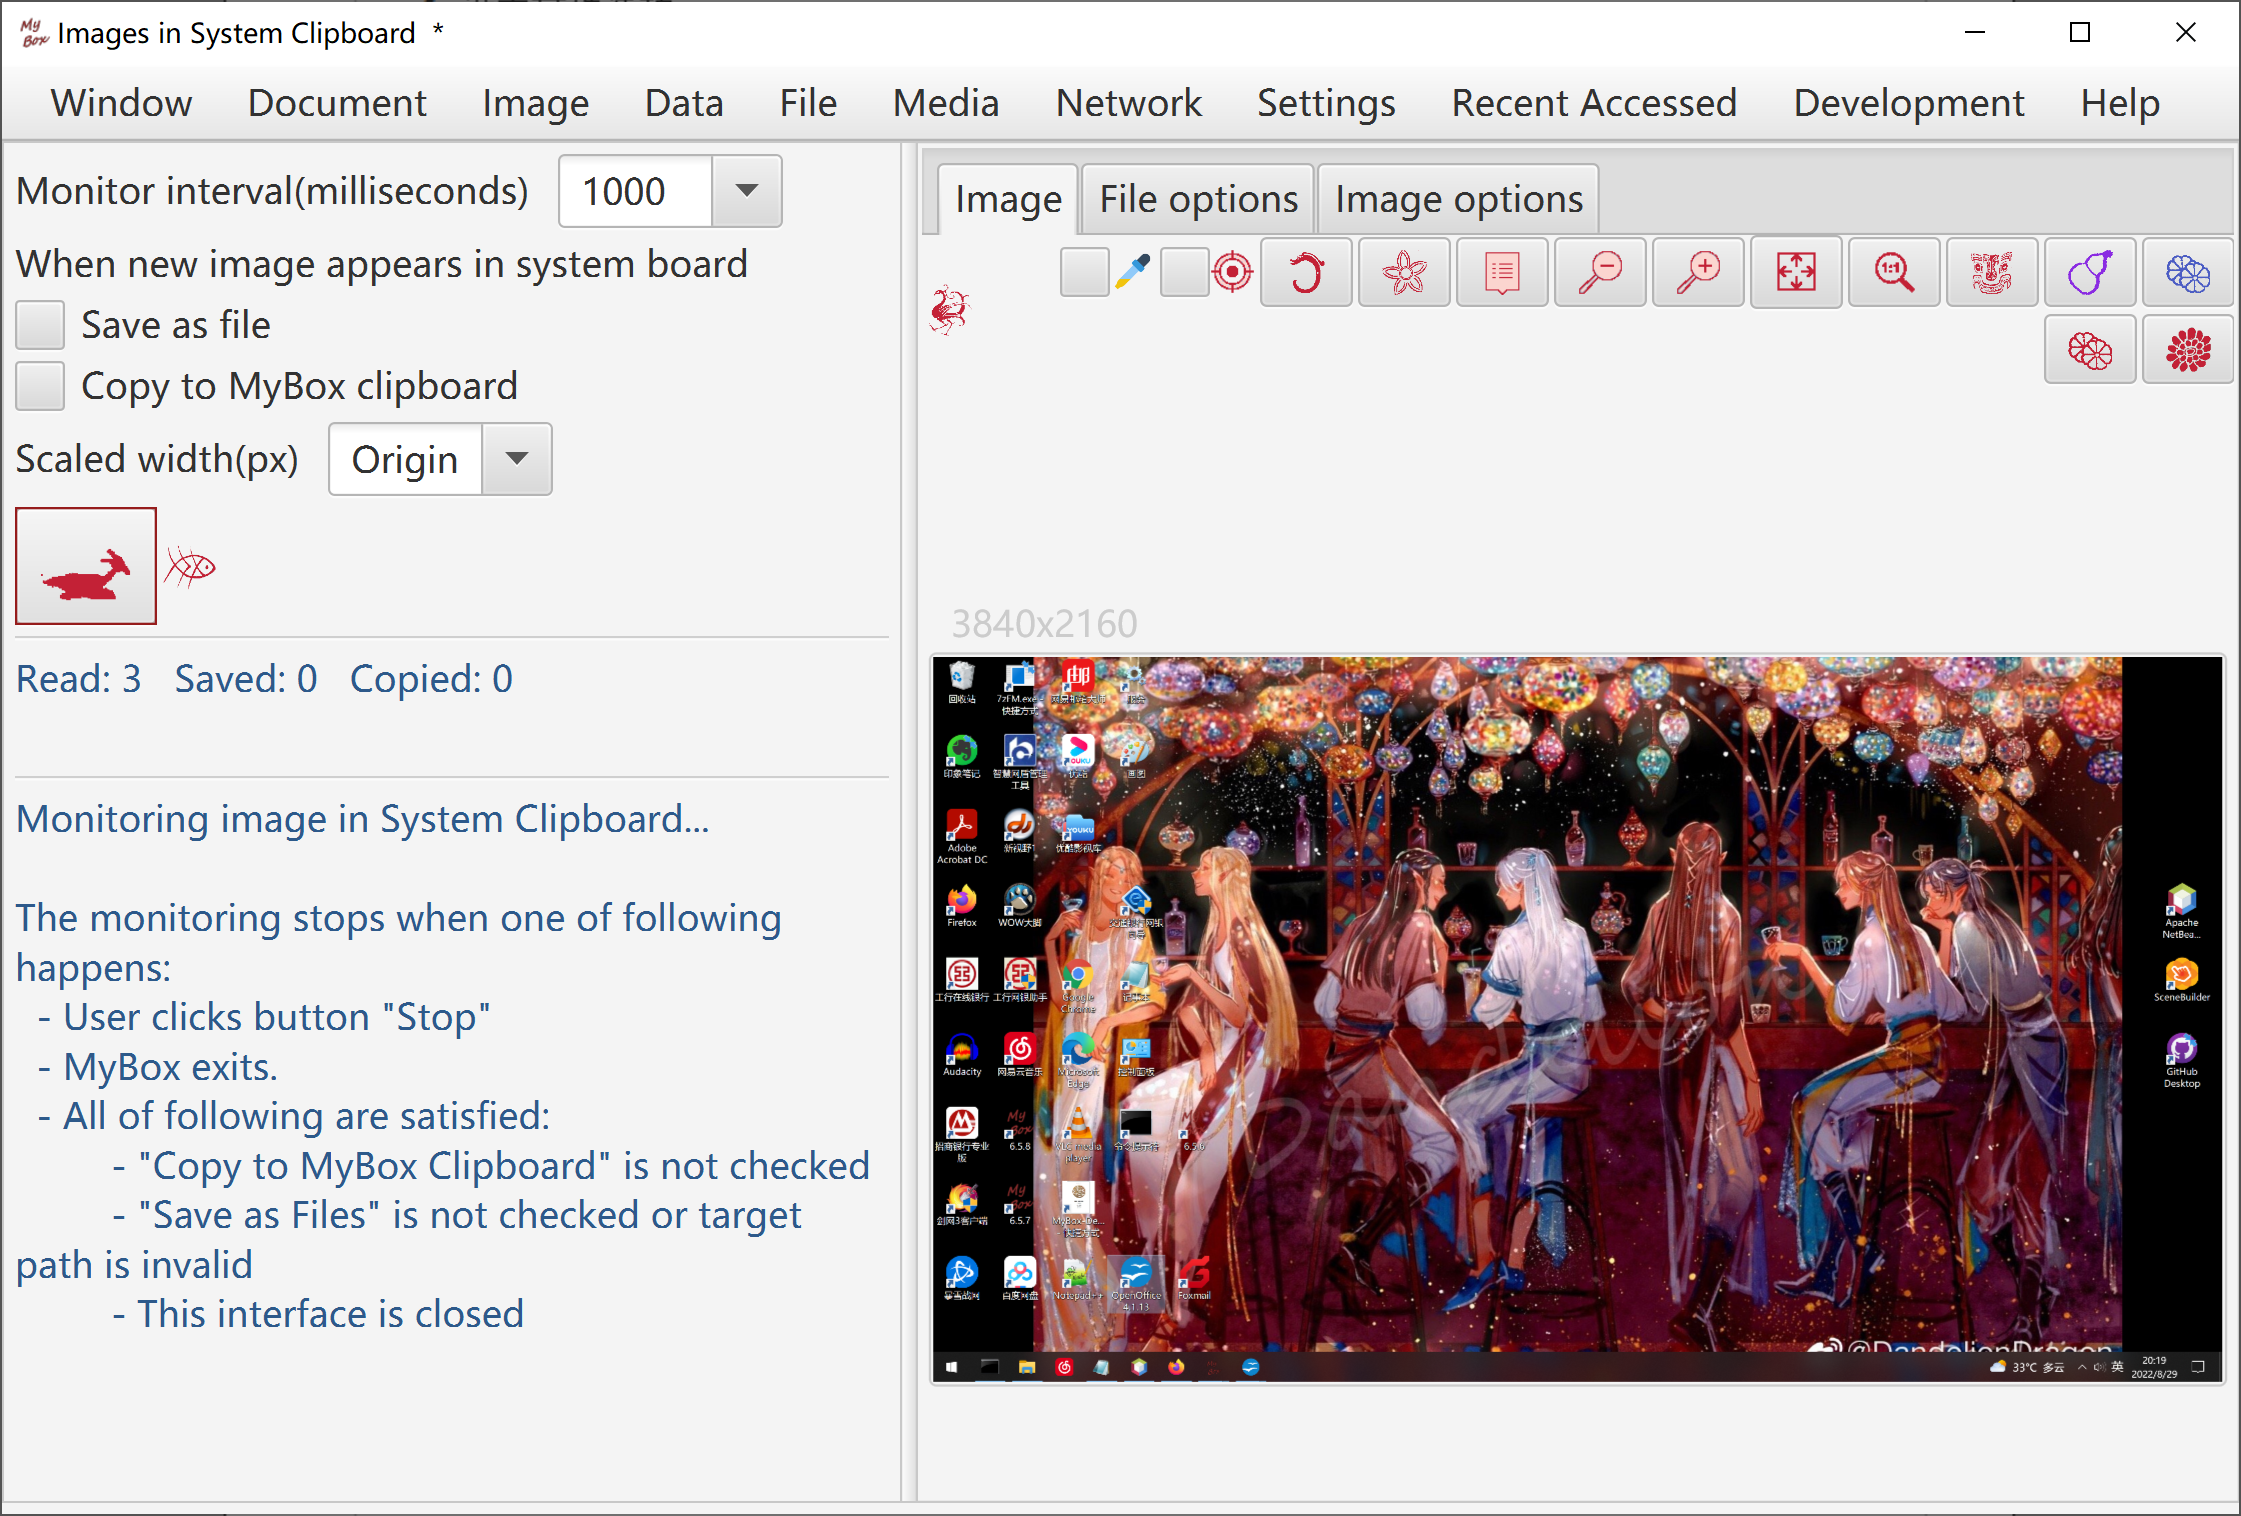This screenshot has width=2241, height=1516.
Task: Open the File menu
Action: 808,103
